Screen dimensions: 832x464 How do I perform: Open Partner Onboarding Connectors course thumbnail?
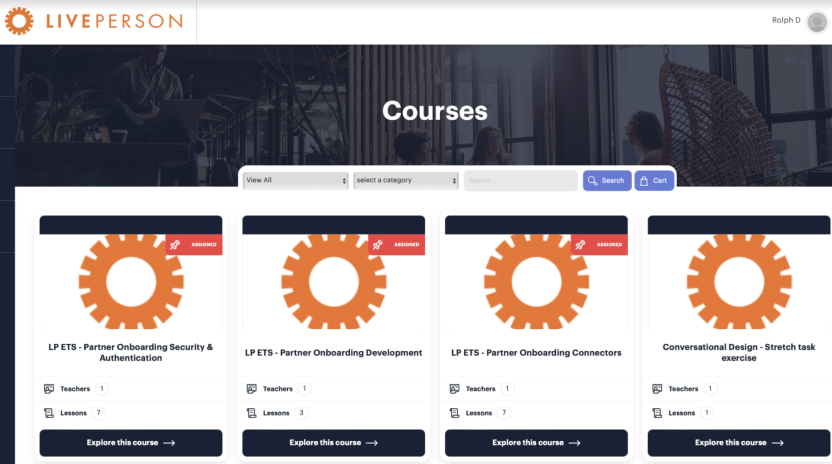[x=536, y=281]
